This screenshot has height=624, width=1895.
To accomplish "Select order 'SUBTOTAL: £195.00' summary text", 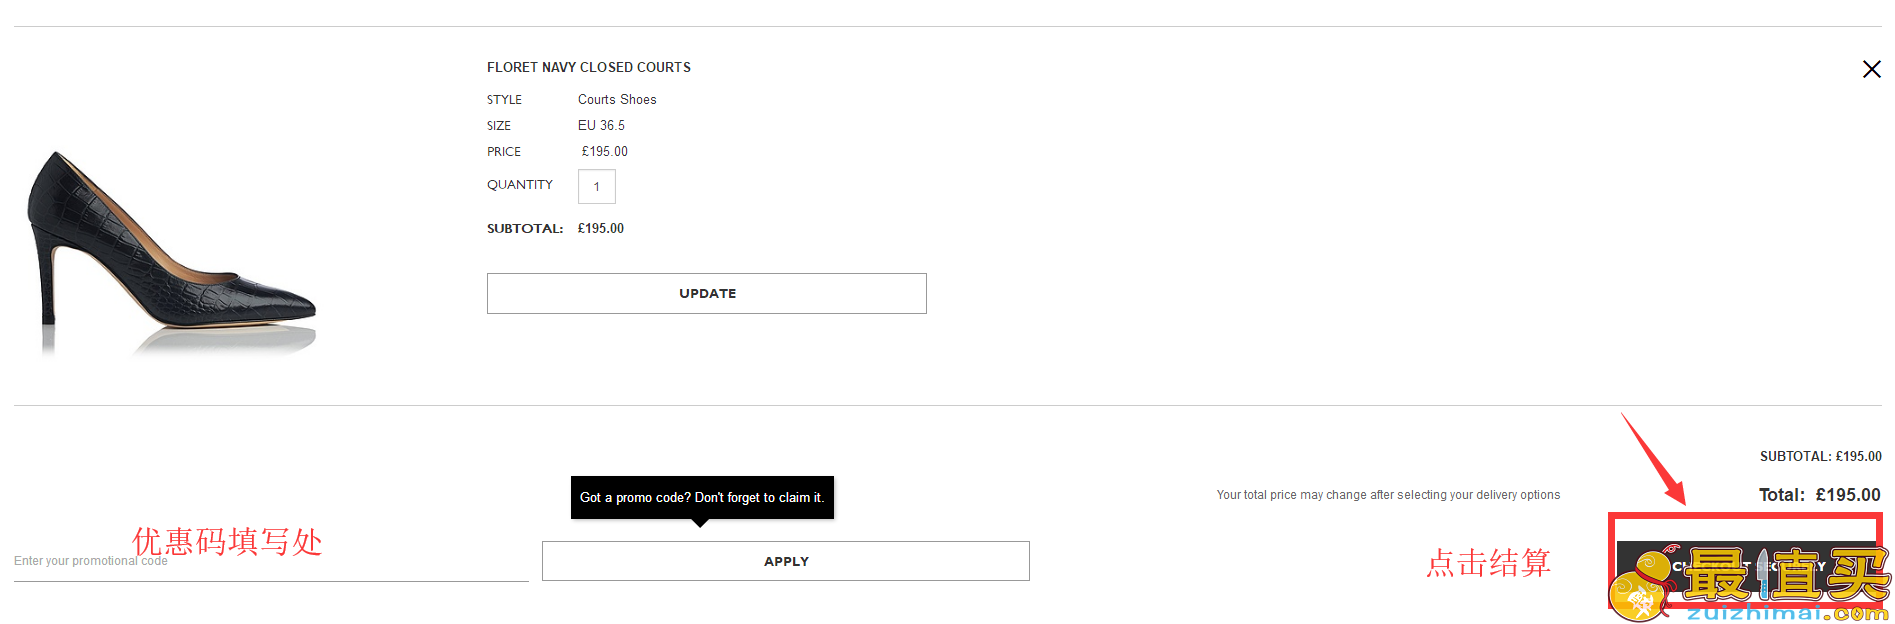I will (x=1820, y=456).
